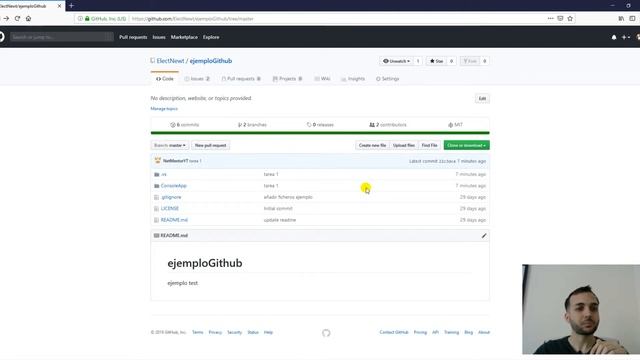The height and width of the screenshot is (360, 640).
Task: Click the green language bar
Action: coord(320,133)
